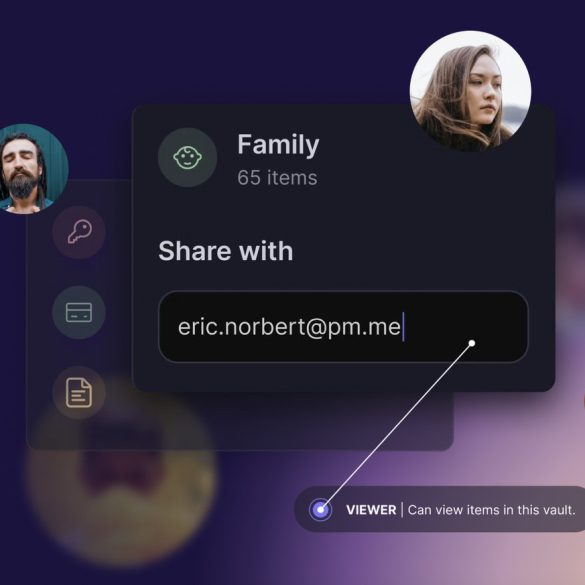Select the key login icon
The height and width of the screenshot is (585, 585).
coord(79,232)
